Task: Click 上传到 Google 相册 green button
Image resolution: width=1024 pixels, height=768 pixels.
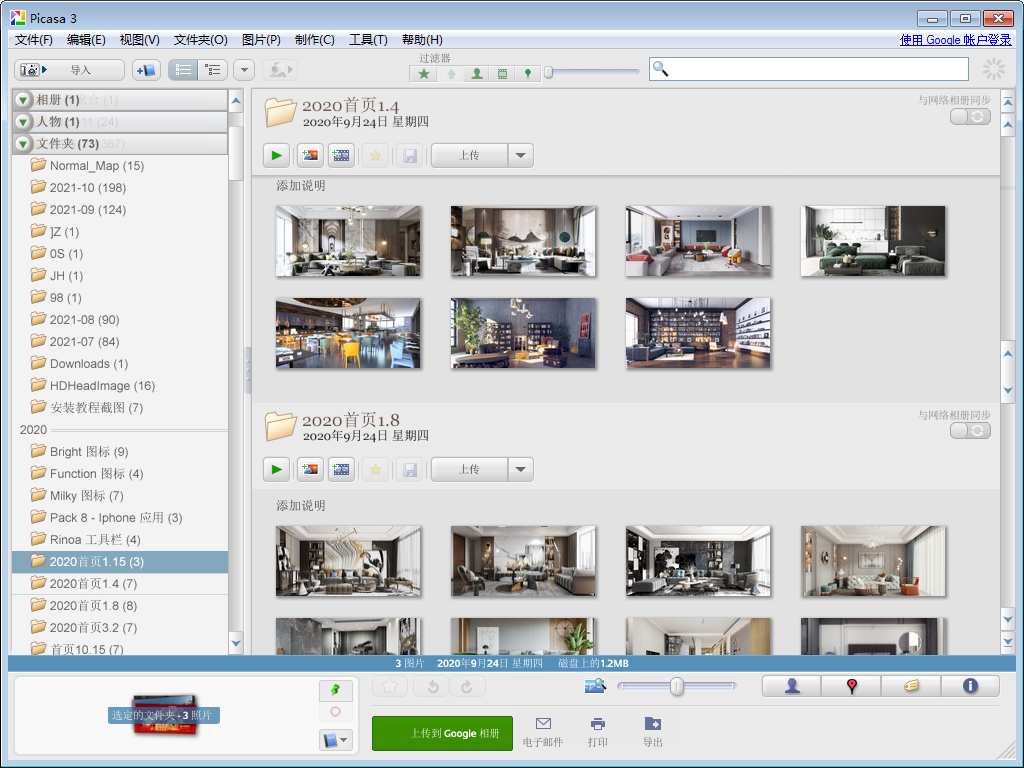Action: click(x=442, y=733)
